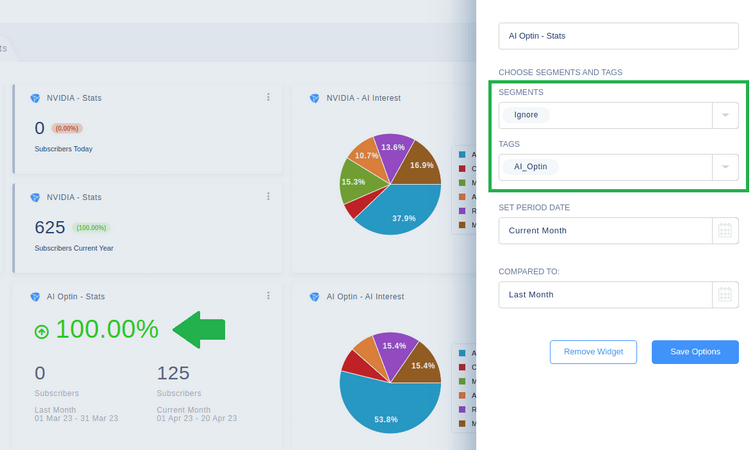
Task: Click the Save Options button
Action: [x=695, y=352]
